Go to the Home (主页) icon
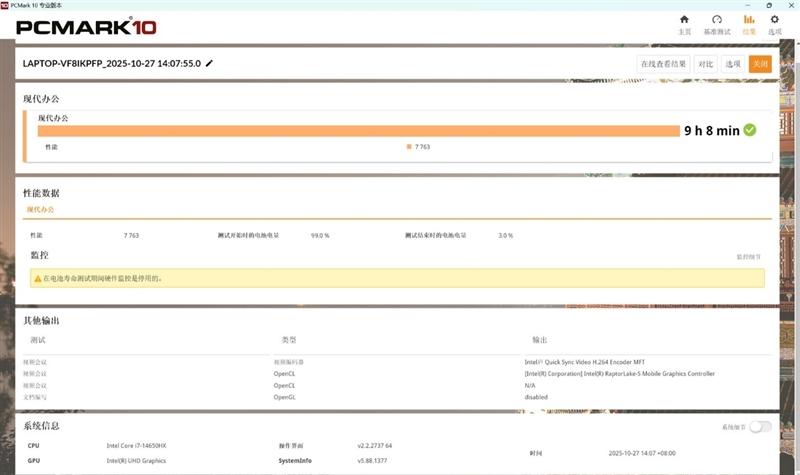Viewport: 800px width, 475px height. pos(684,19)
